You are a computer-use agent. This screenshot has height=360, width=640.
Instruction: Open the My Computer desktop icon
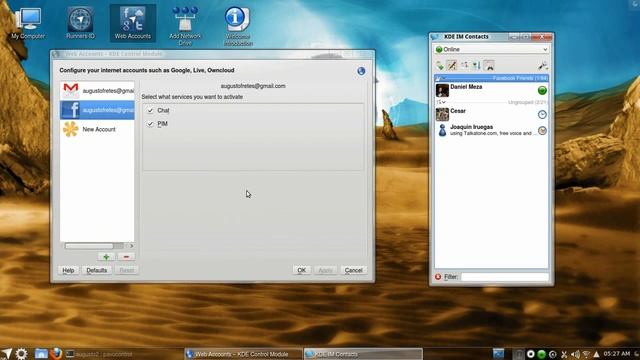click(x=28, y=24)
